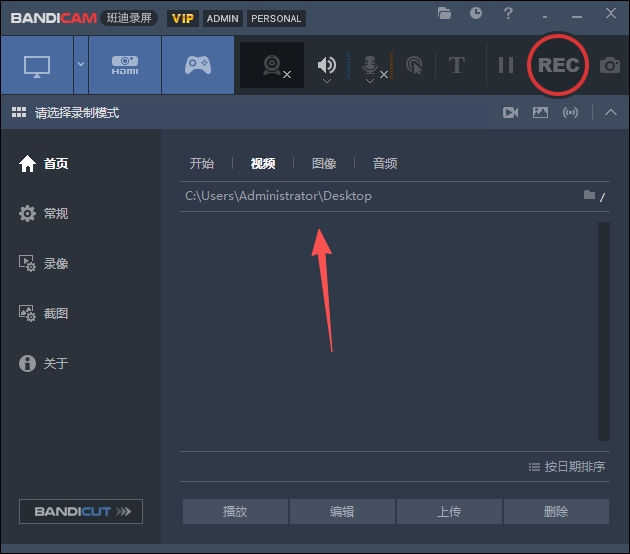The height and width of the screenshot is (554, 630).
Task: Toggle microphone recording icon
Action: (370, 64)
